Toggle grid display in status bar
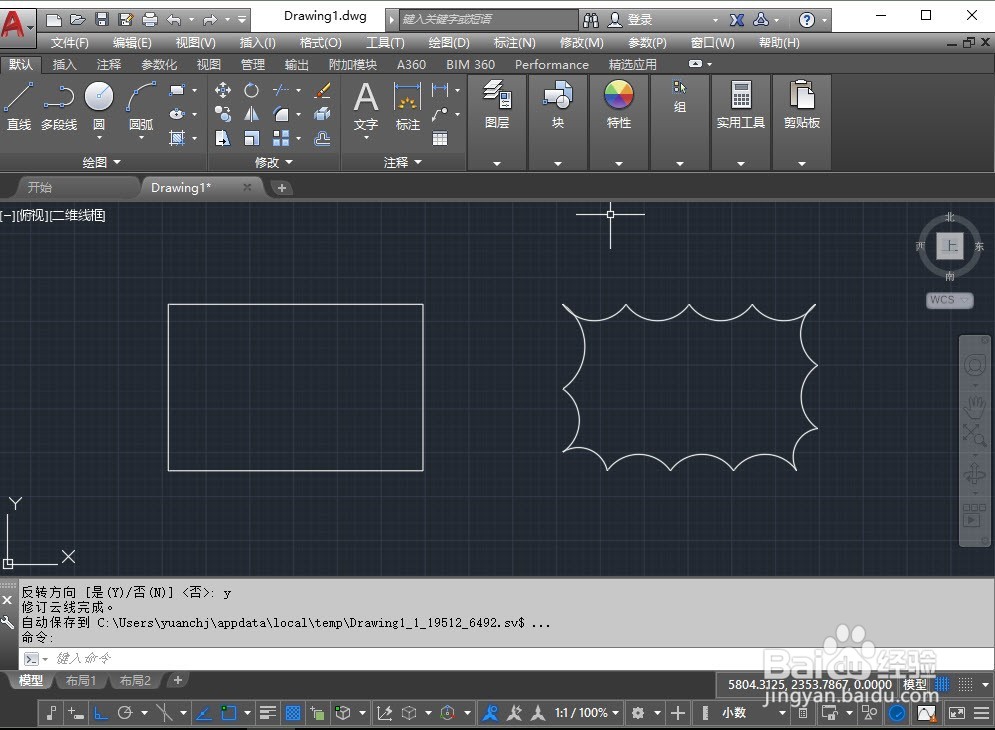995x730 pixels. pyautogui.click(x=942, y=684)
